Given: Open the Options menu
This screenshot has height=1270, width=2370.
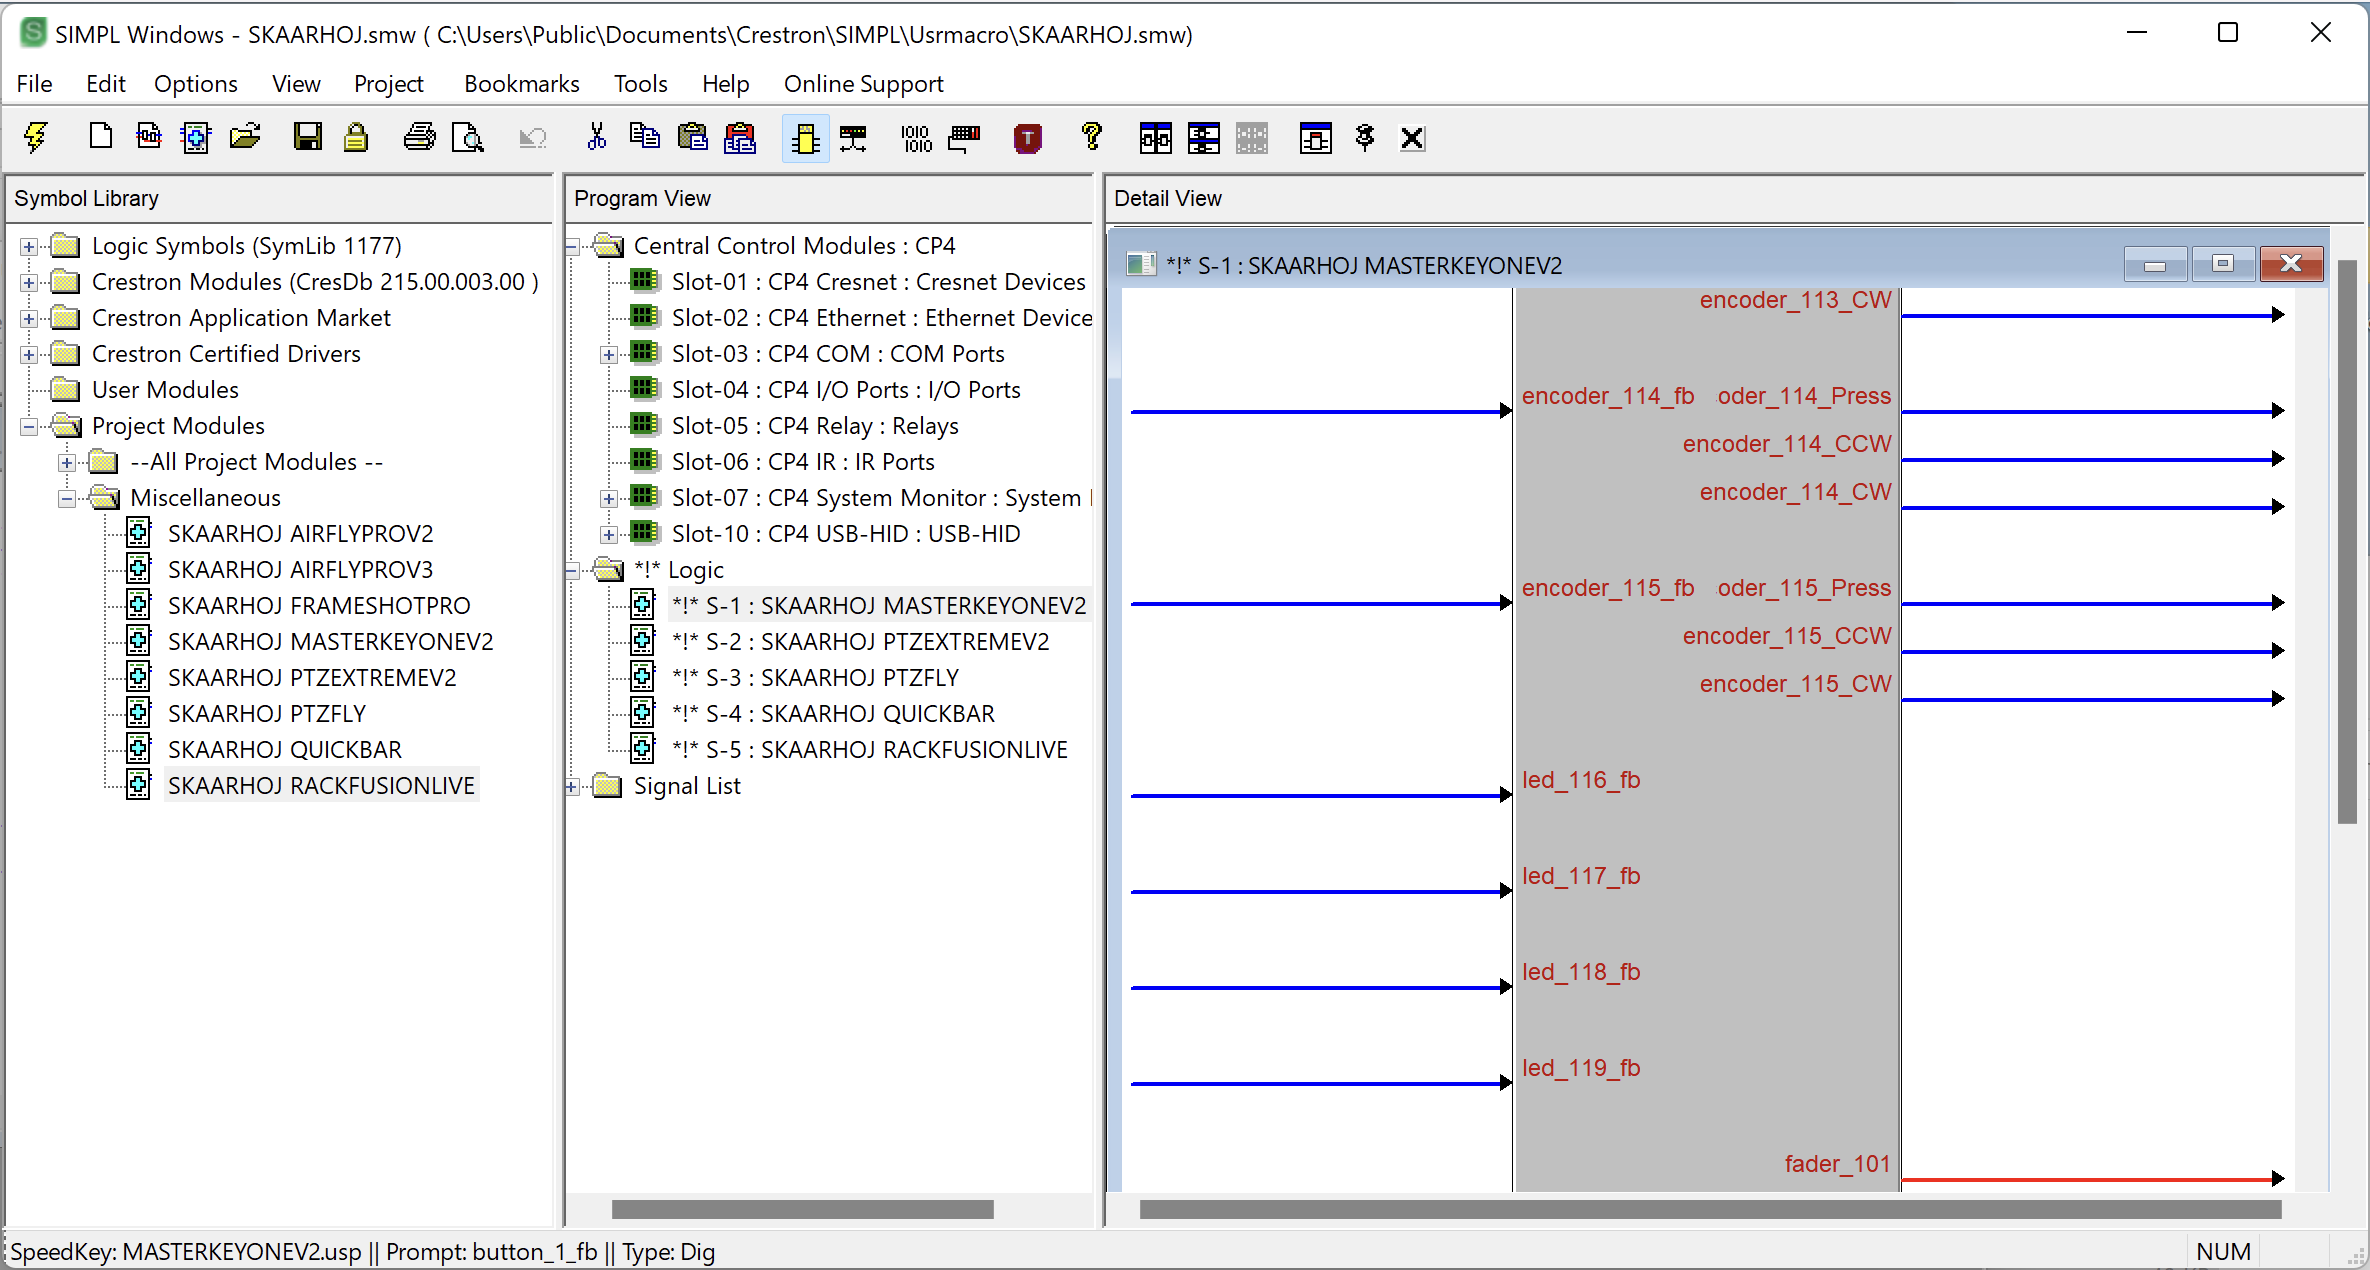Looking at the screenshot, I should point(196,84).
